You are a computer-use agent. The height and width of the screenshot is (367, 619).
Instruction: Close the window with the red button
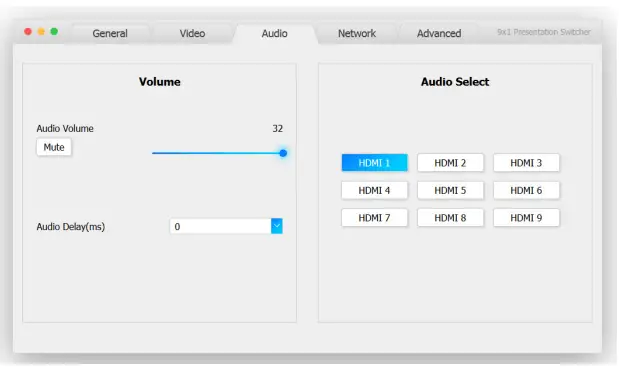coord(28,32)
